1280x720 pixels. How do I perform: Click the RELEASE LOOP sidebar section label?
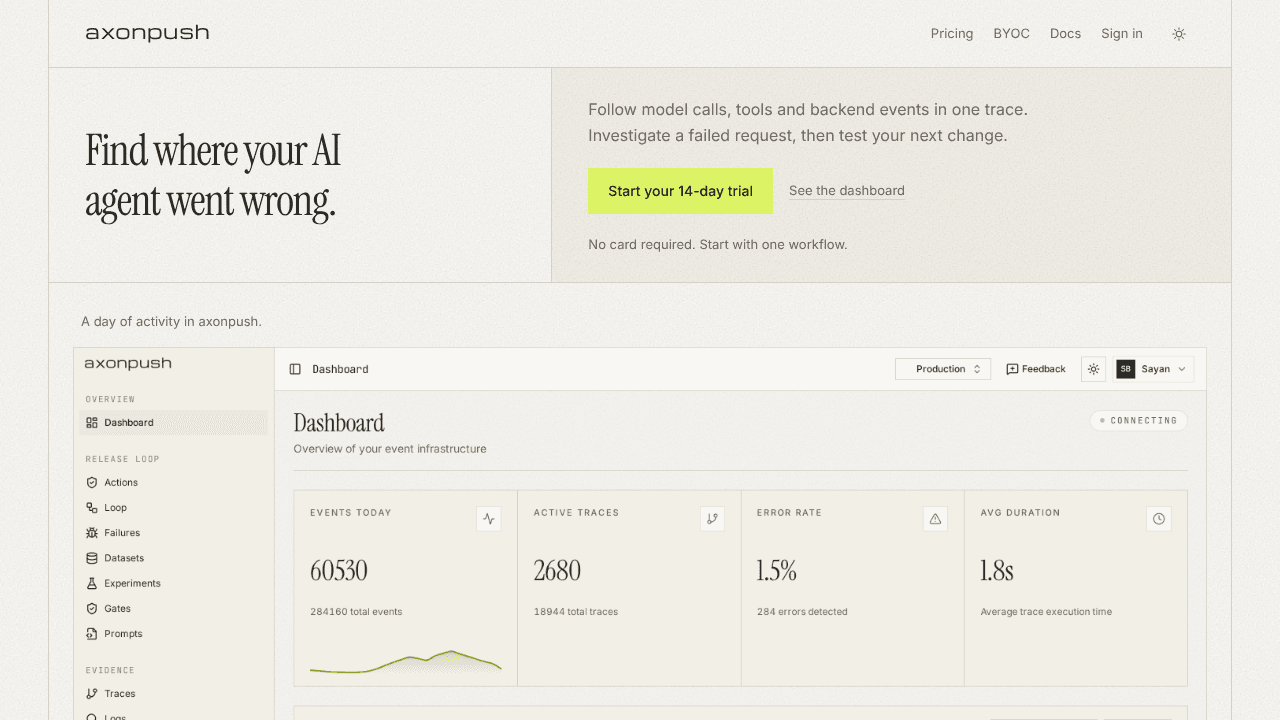(123, 459)
